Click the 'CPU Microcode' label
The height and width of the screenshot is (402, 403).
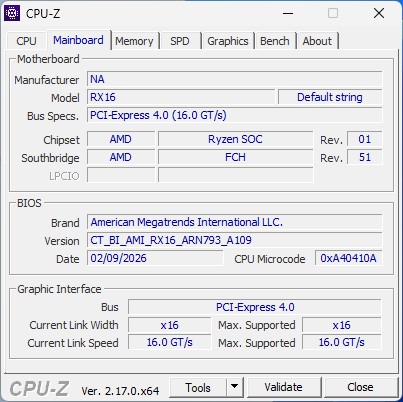[270, 259]
